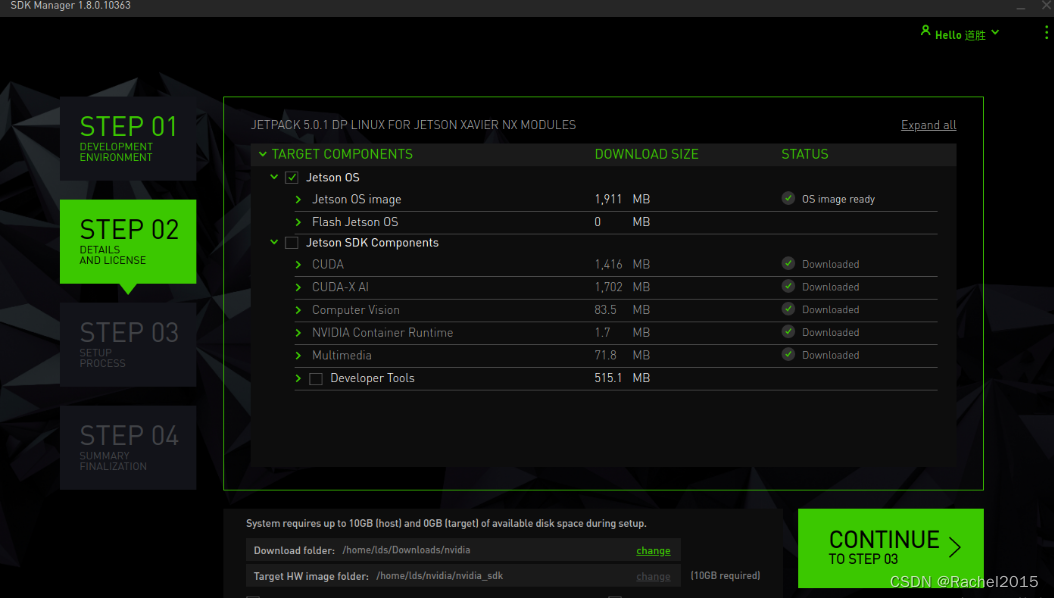This screenshot has height=598, width=1054.
Task: Click the DOWNLOAD SIZE column header
Action: point(647,154)
